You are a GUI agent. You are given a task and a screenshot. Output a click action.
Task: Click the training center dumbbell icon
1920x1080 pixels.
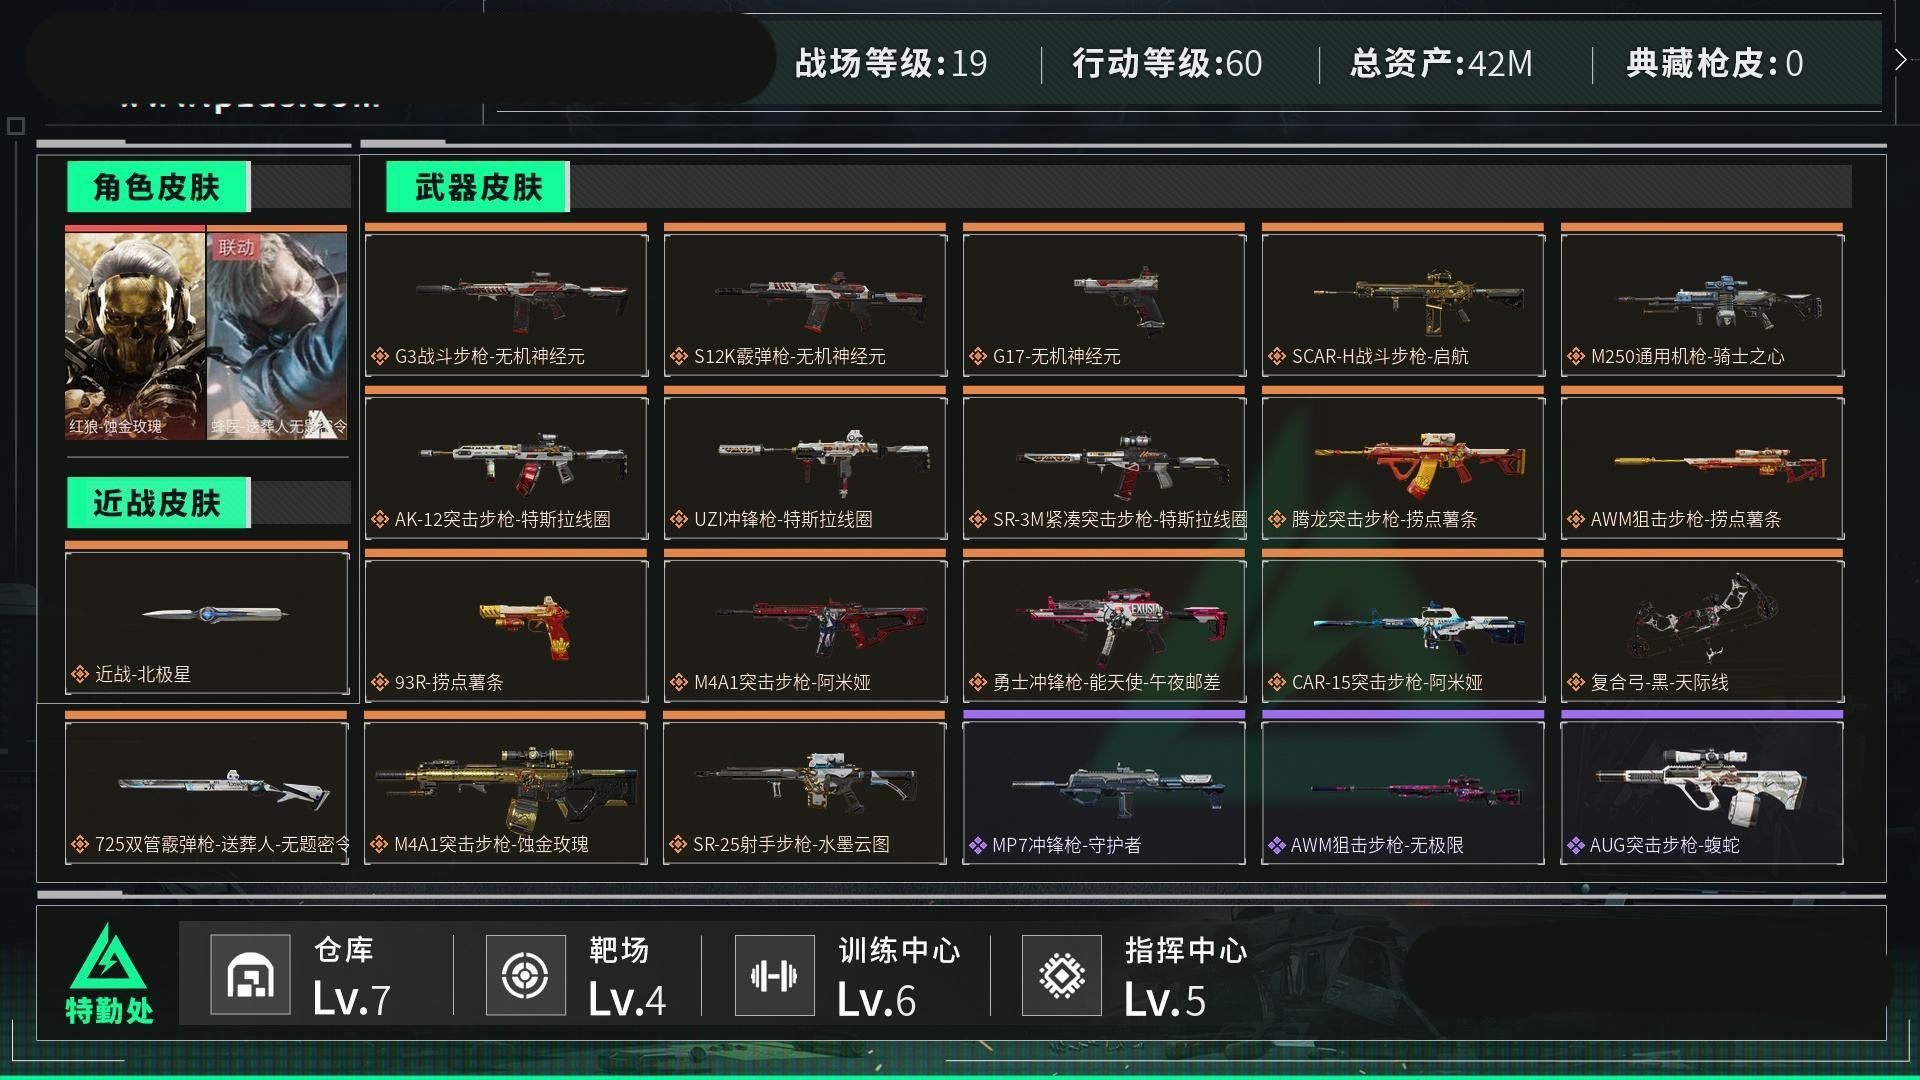coord(774,975)
